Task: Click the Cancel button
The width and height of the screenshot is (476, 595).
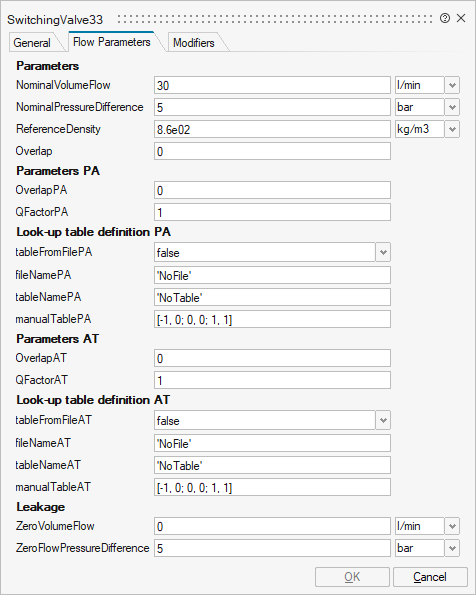Action: click(x=430, y=577)
